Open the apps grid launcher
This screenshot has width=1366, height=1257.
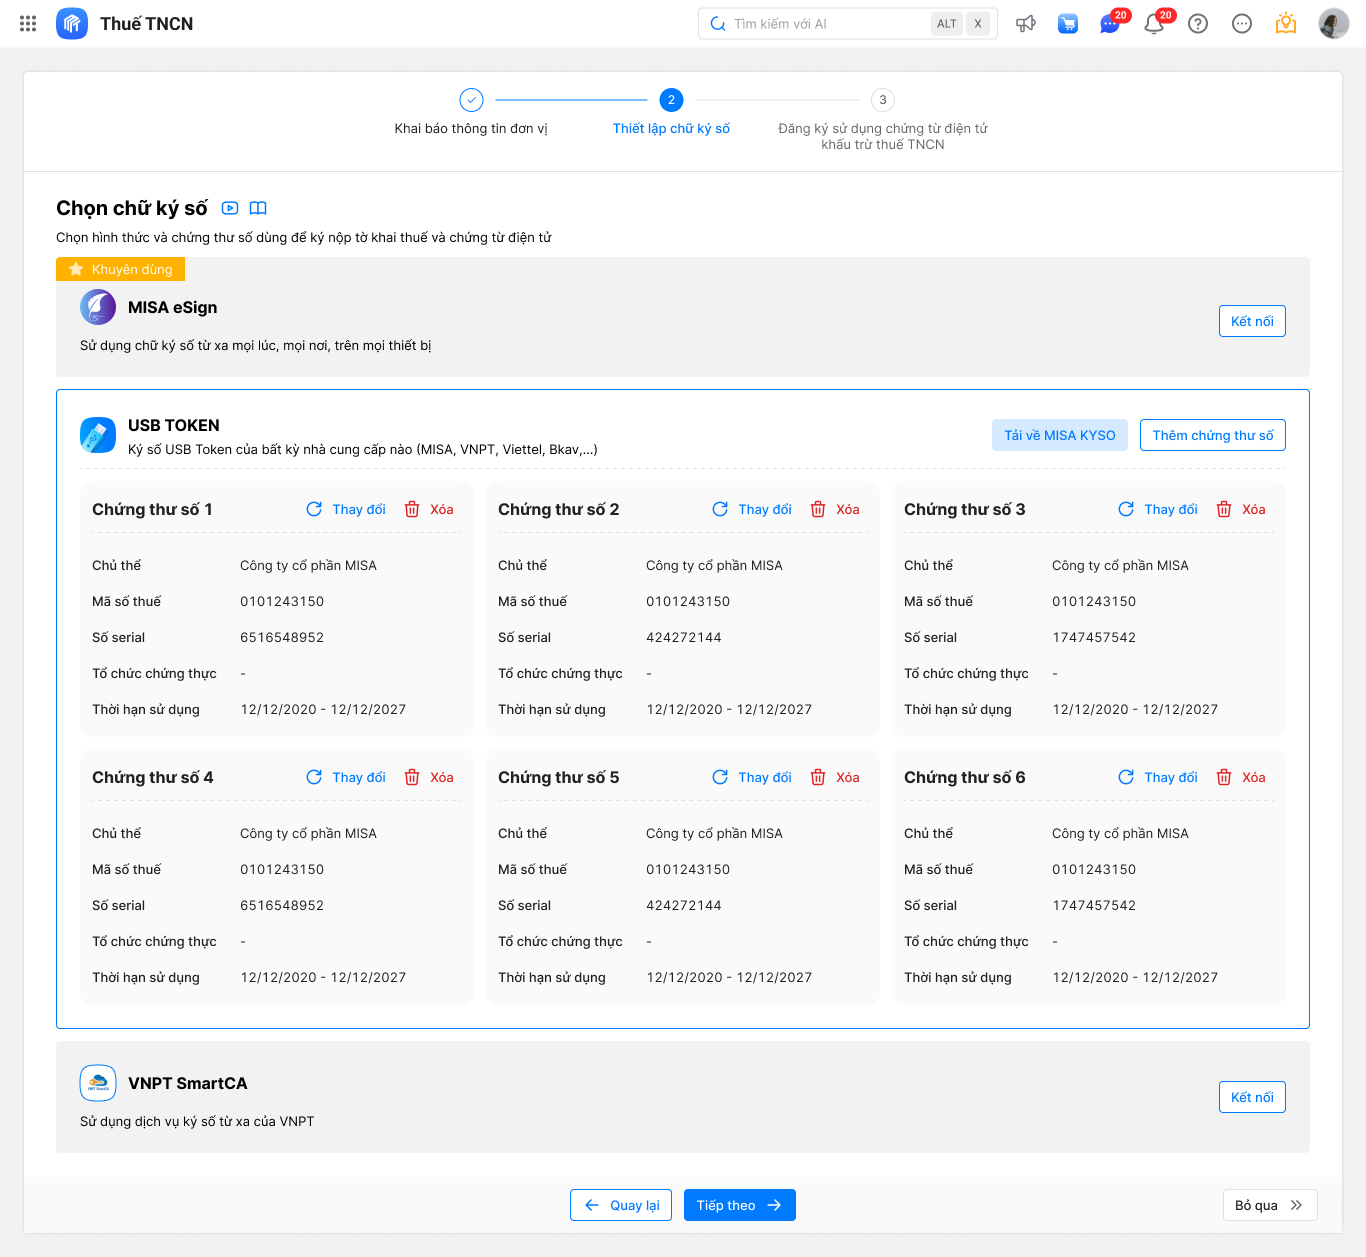coord(28,23)
